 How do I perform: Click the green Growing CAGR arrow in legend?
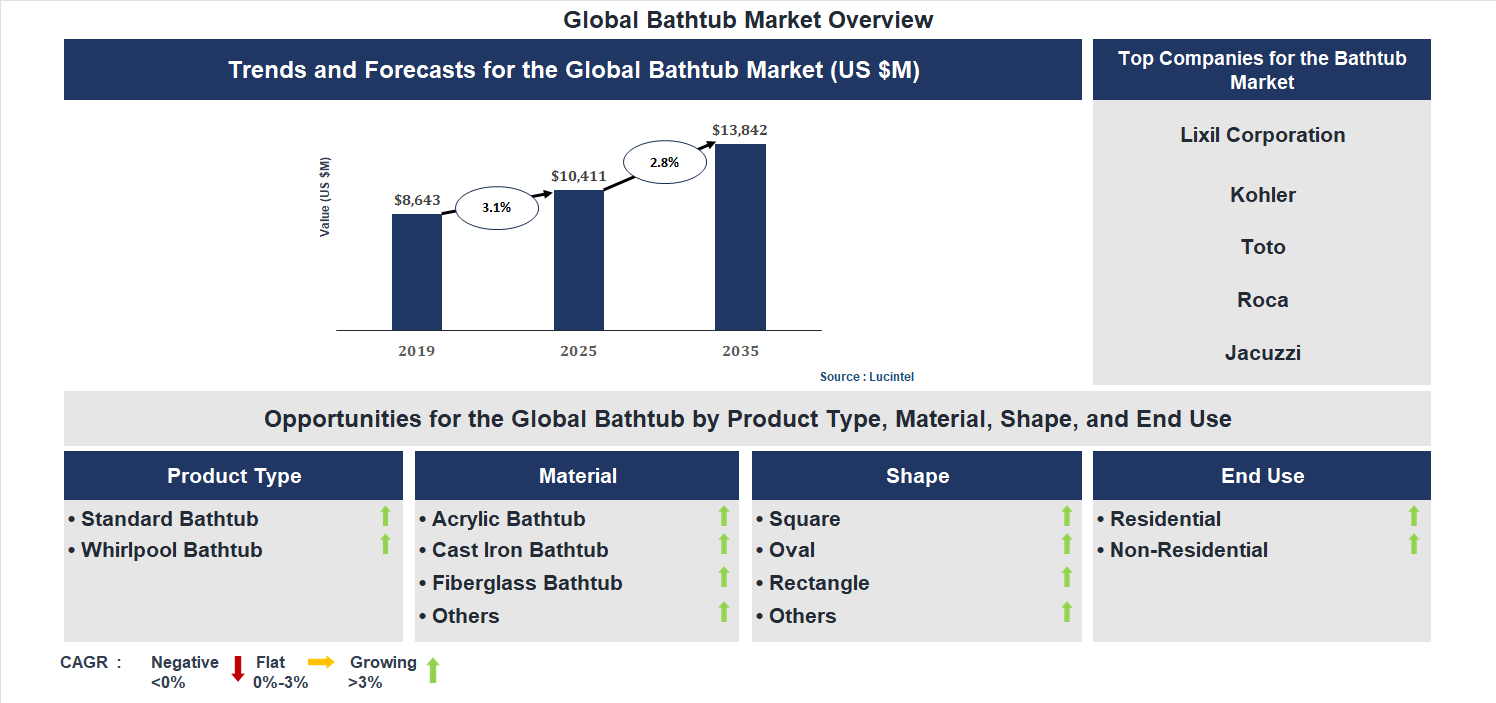tap(434, 670)
